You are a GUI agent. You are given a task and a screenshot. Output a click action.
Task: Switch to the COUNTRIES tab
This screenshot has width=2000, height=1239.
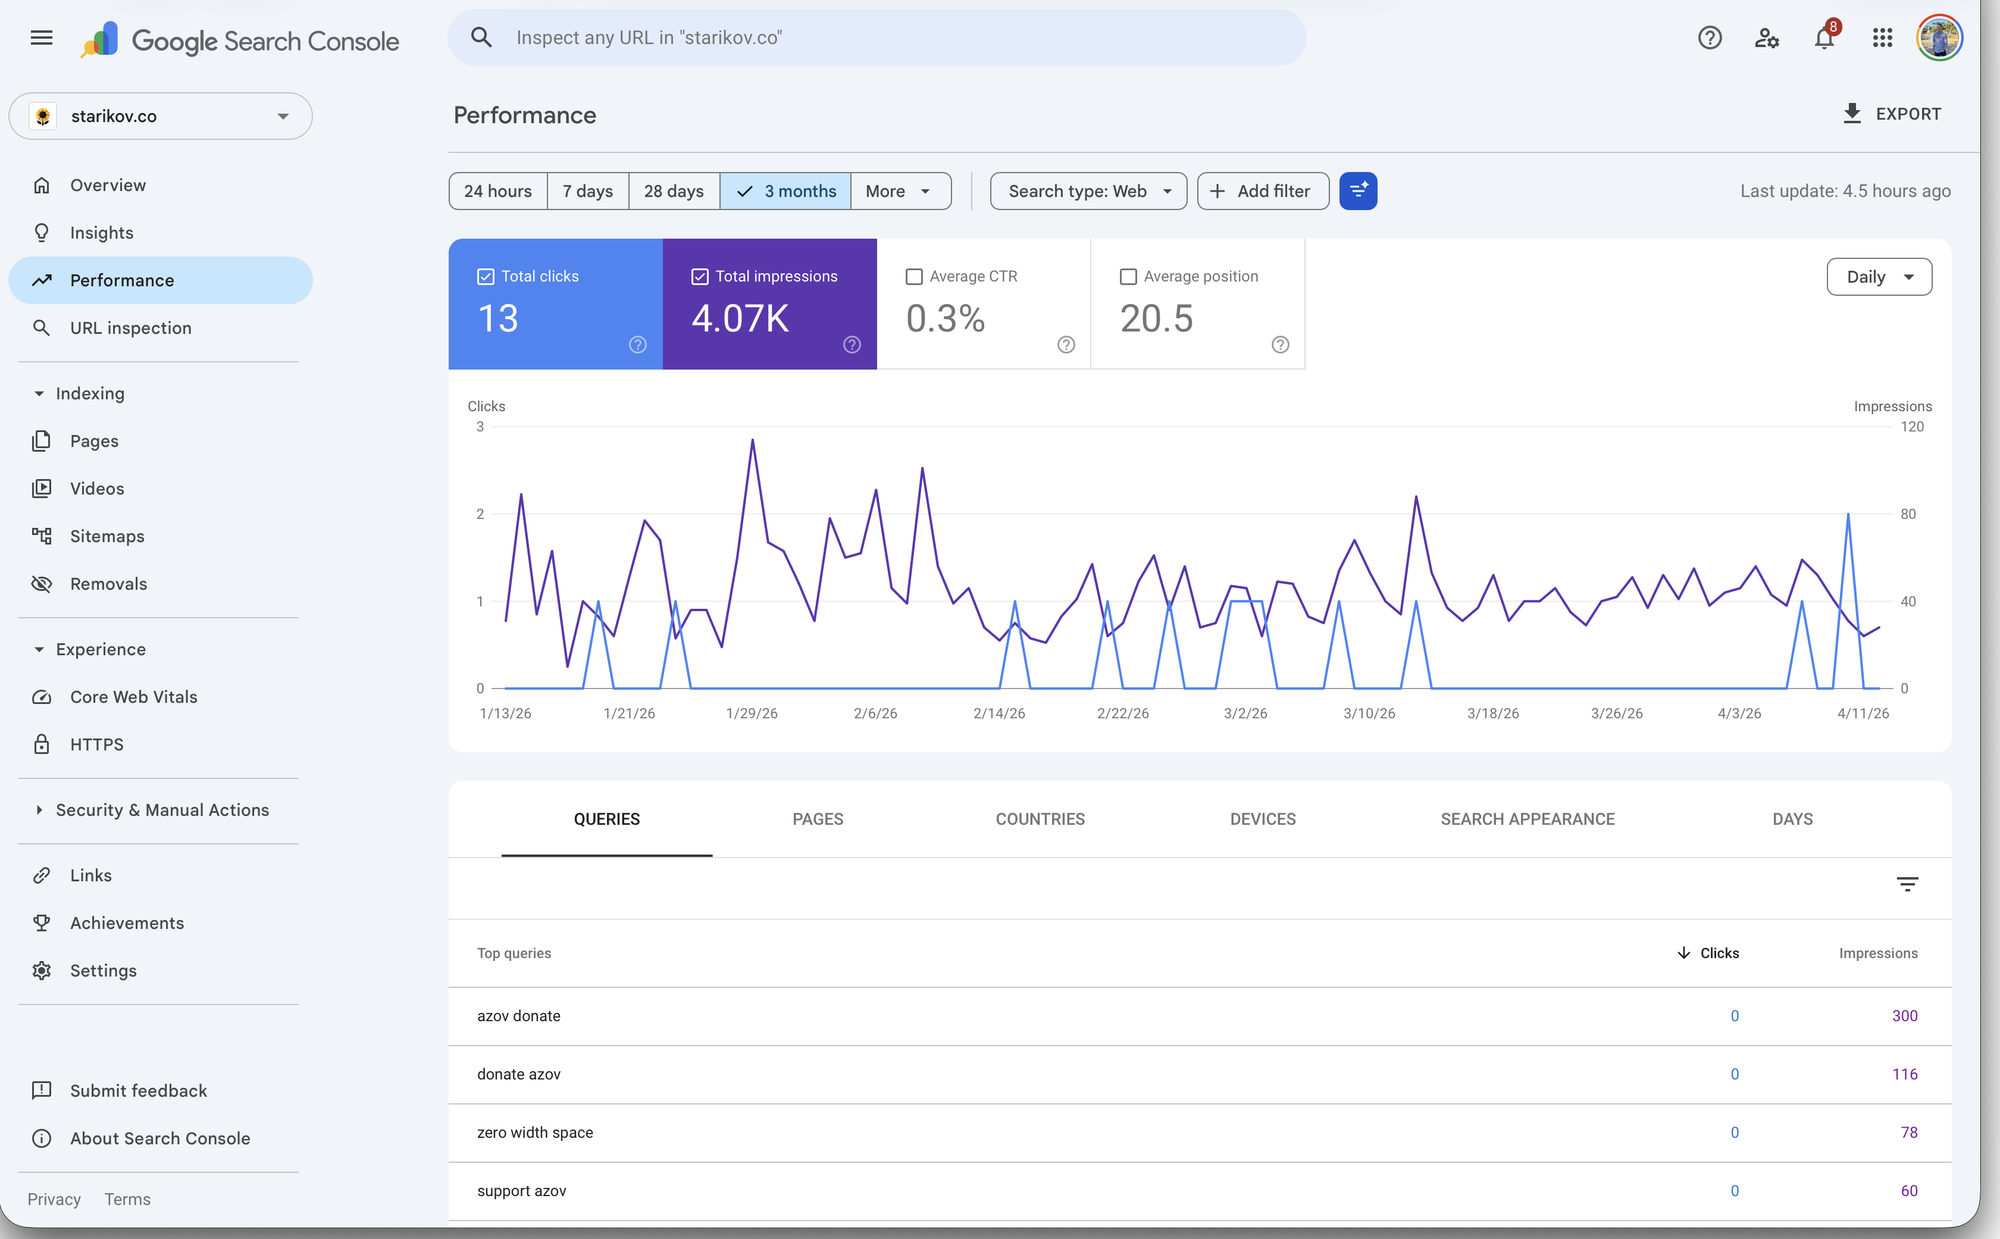click(x=1040, y=819)
